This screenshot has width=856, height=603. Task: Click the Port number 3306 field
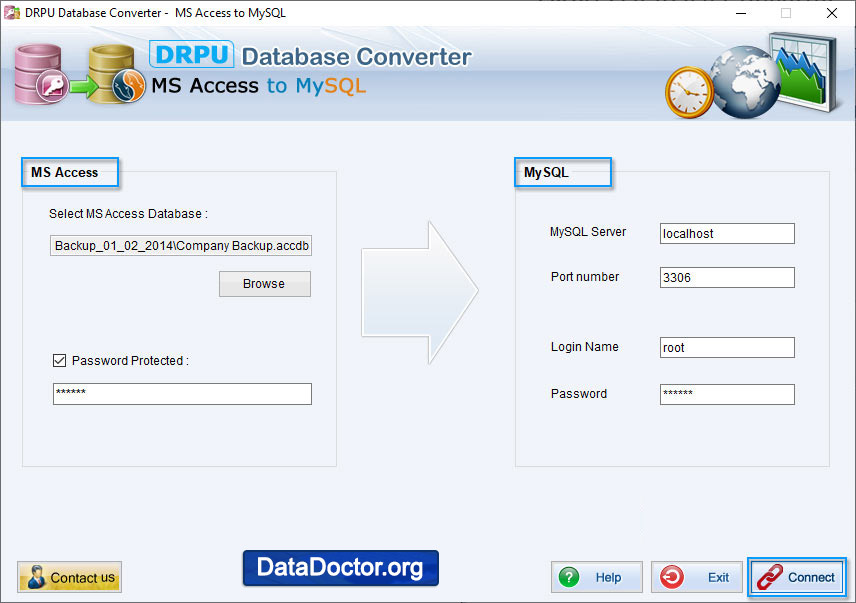coord(726,277)
